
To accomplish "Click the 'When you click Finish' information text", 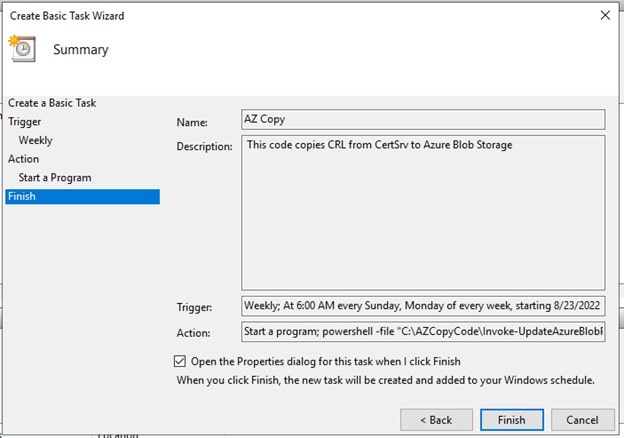I will (385, 380).
